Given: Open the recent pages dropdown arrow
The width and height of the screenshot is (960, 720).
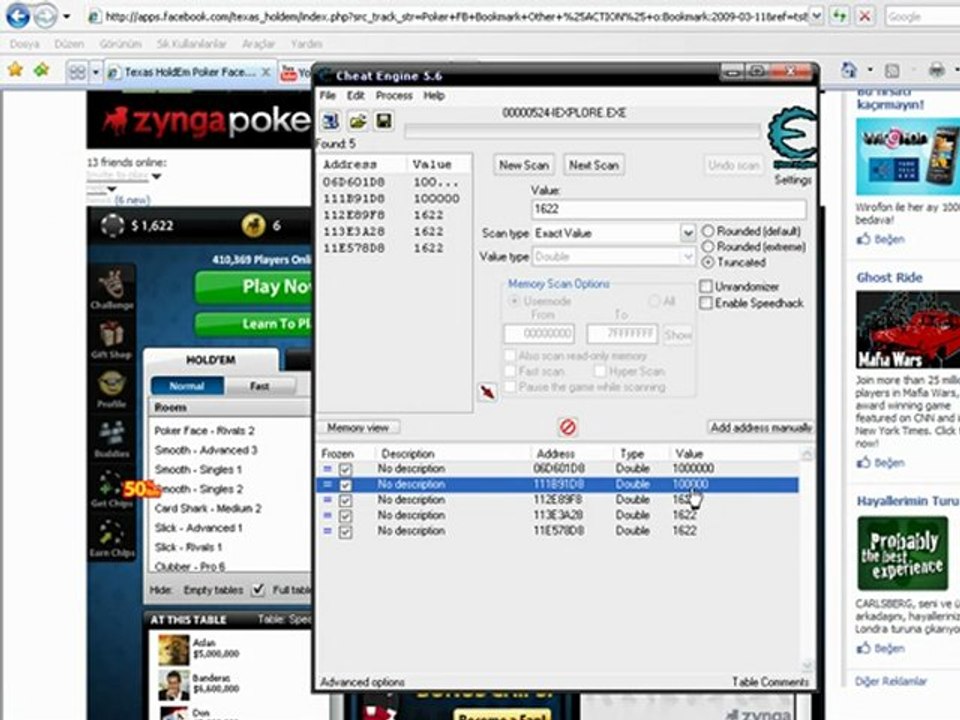Looking at the screenshot, I should click(66, 17).
